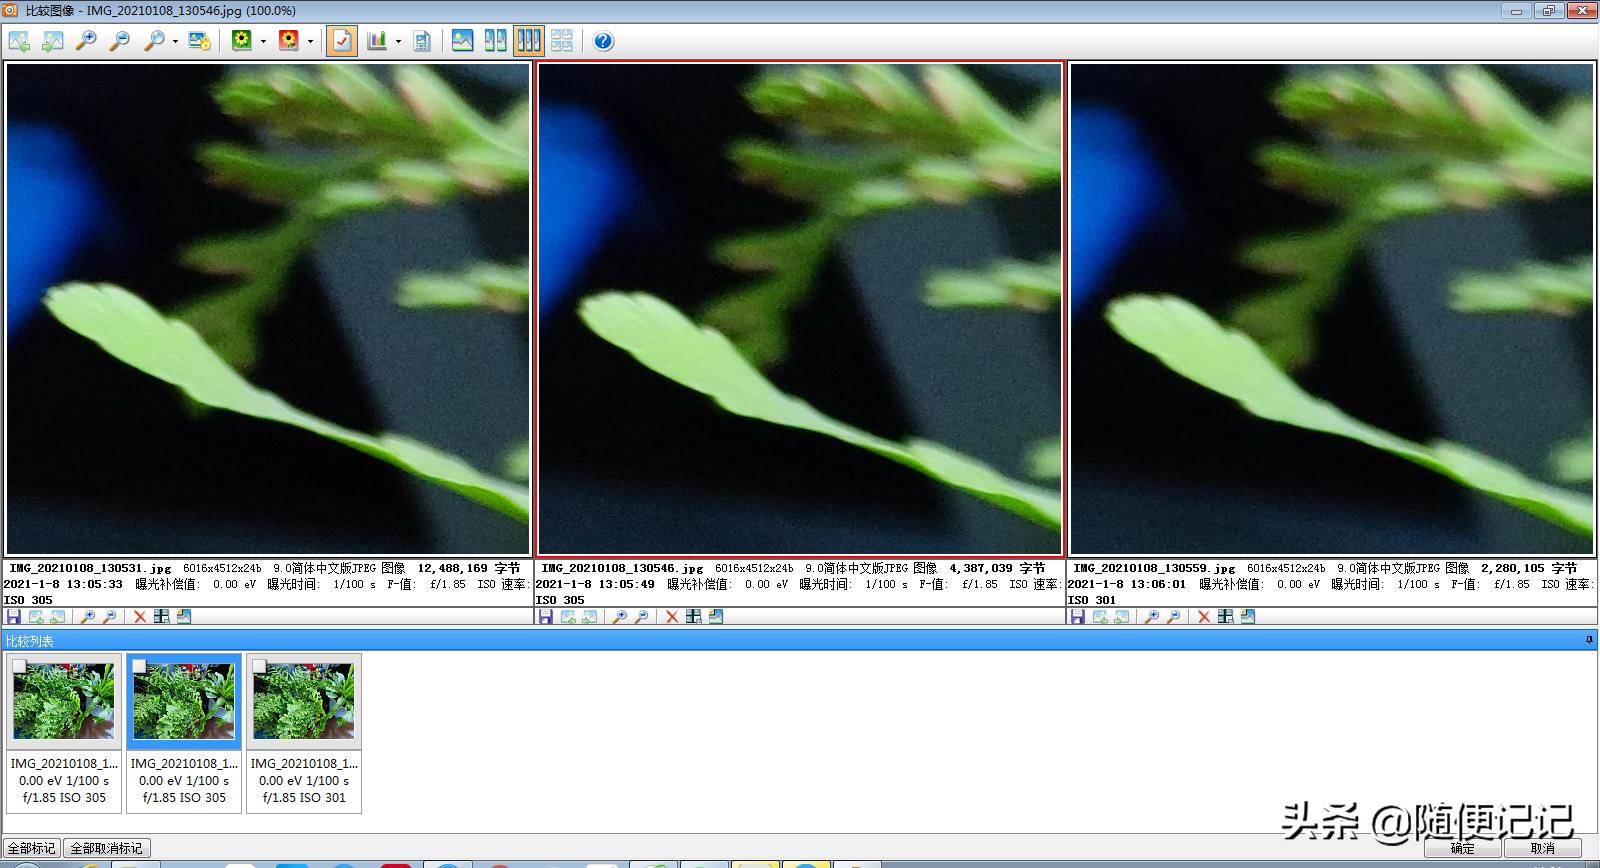Click previous image icon under 130559 panel
1600x868 pixels.
[1100, 617]
